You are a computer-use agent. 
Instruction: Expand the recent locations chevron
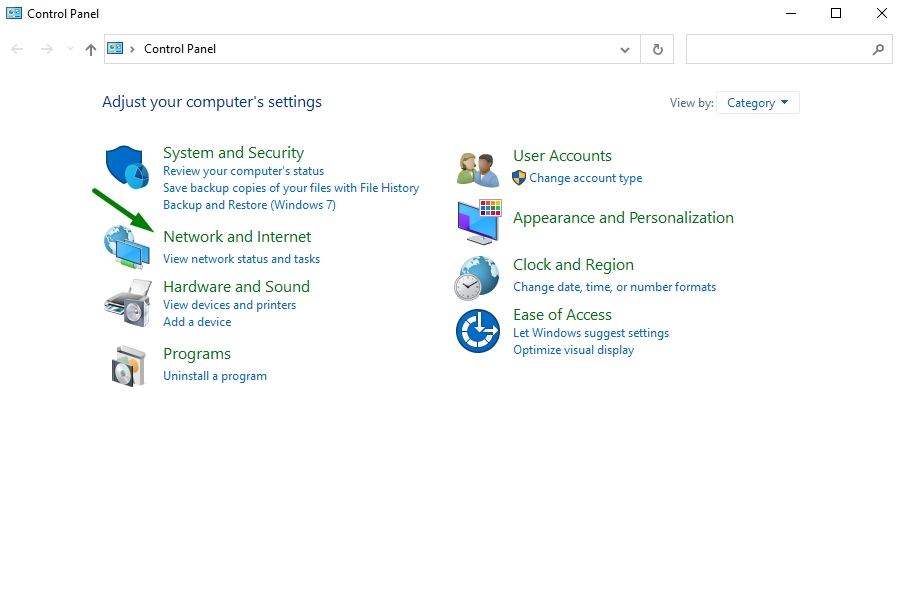[70, 49]
